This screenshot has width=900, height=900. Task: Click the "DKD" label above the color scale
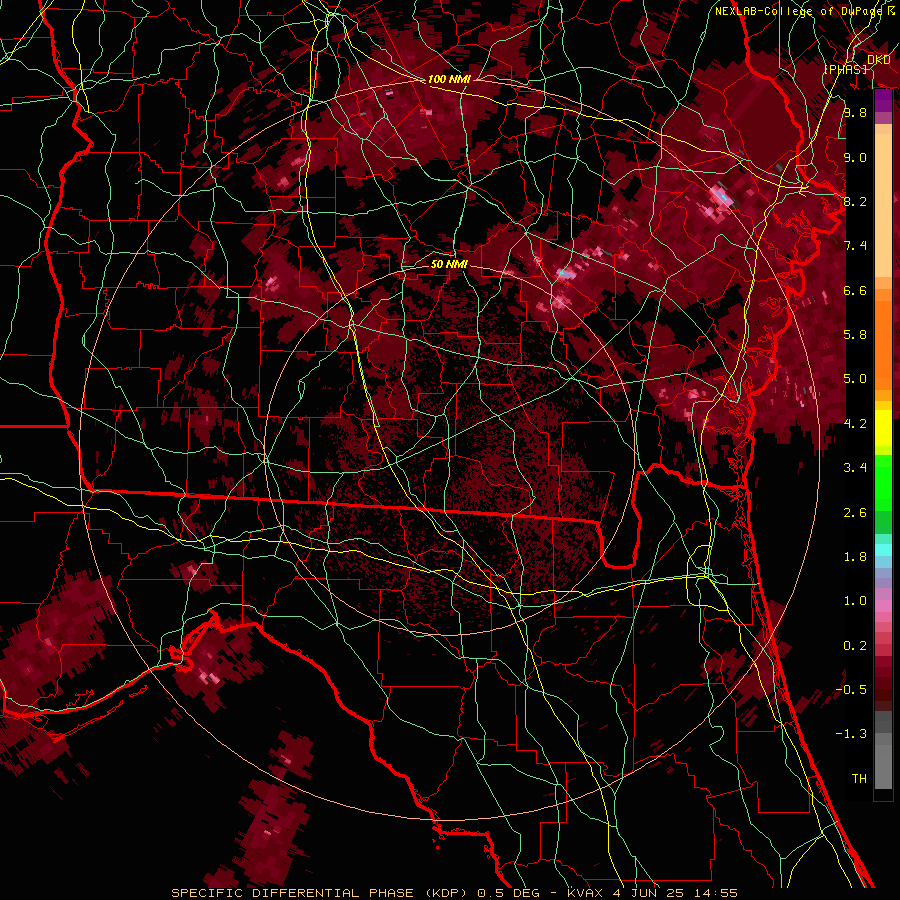[879, 60]
